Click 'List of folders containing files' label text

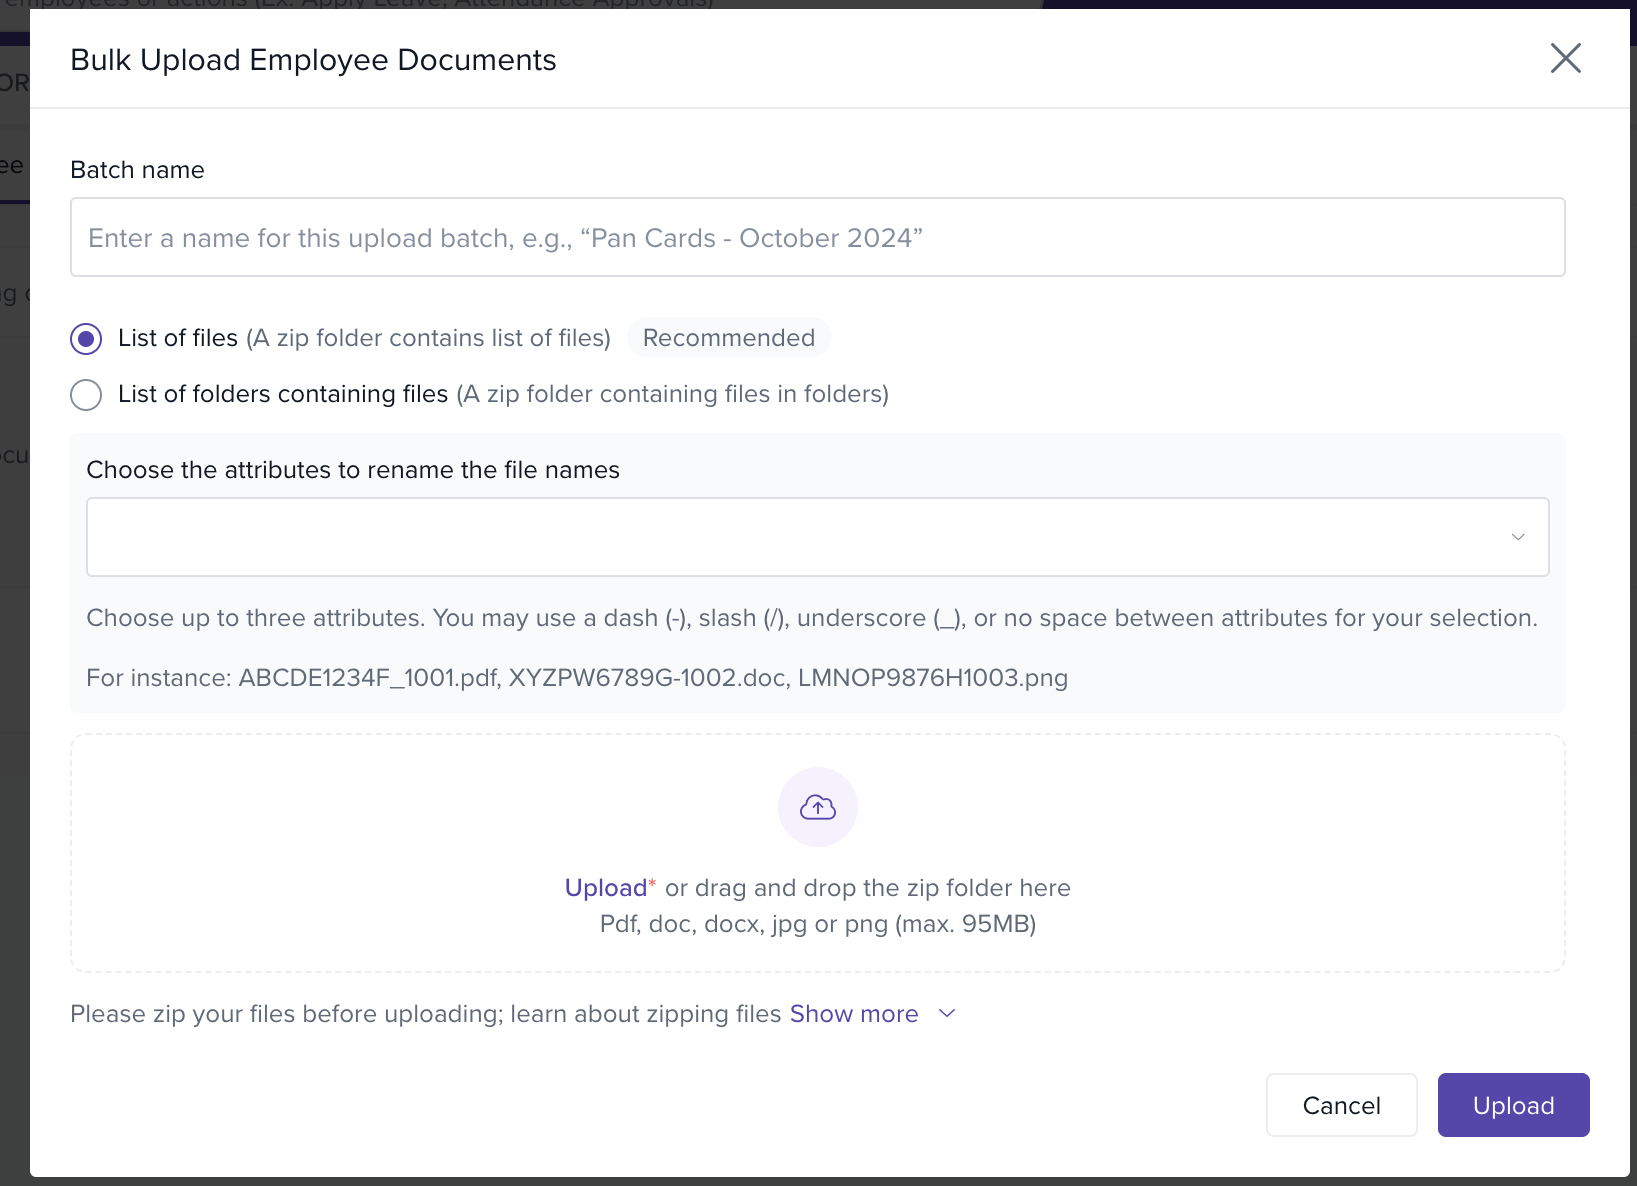282,394
